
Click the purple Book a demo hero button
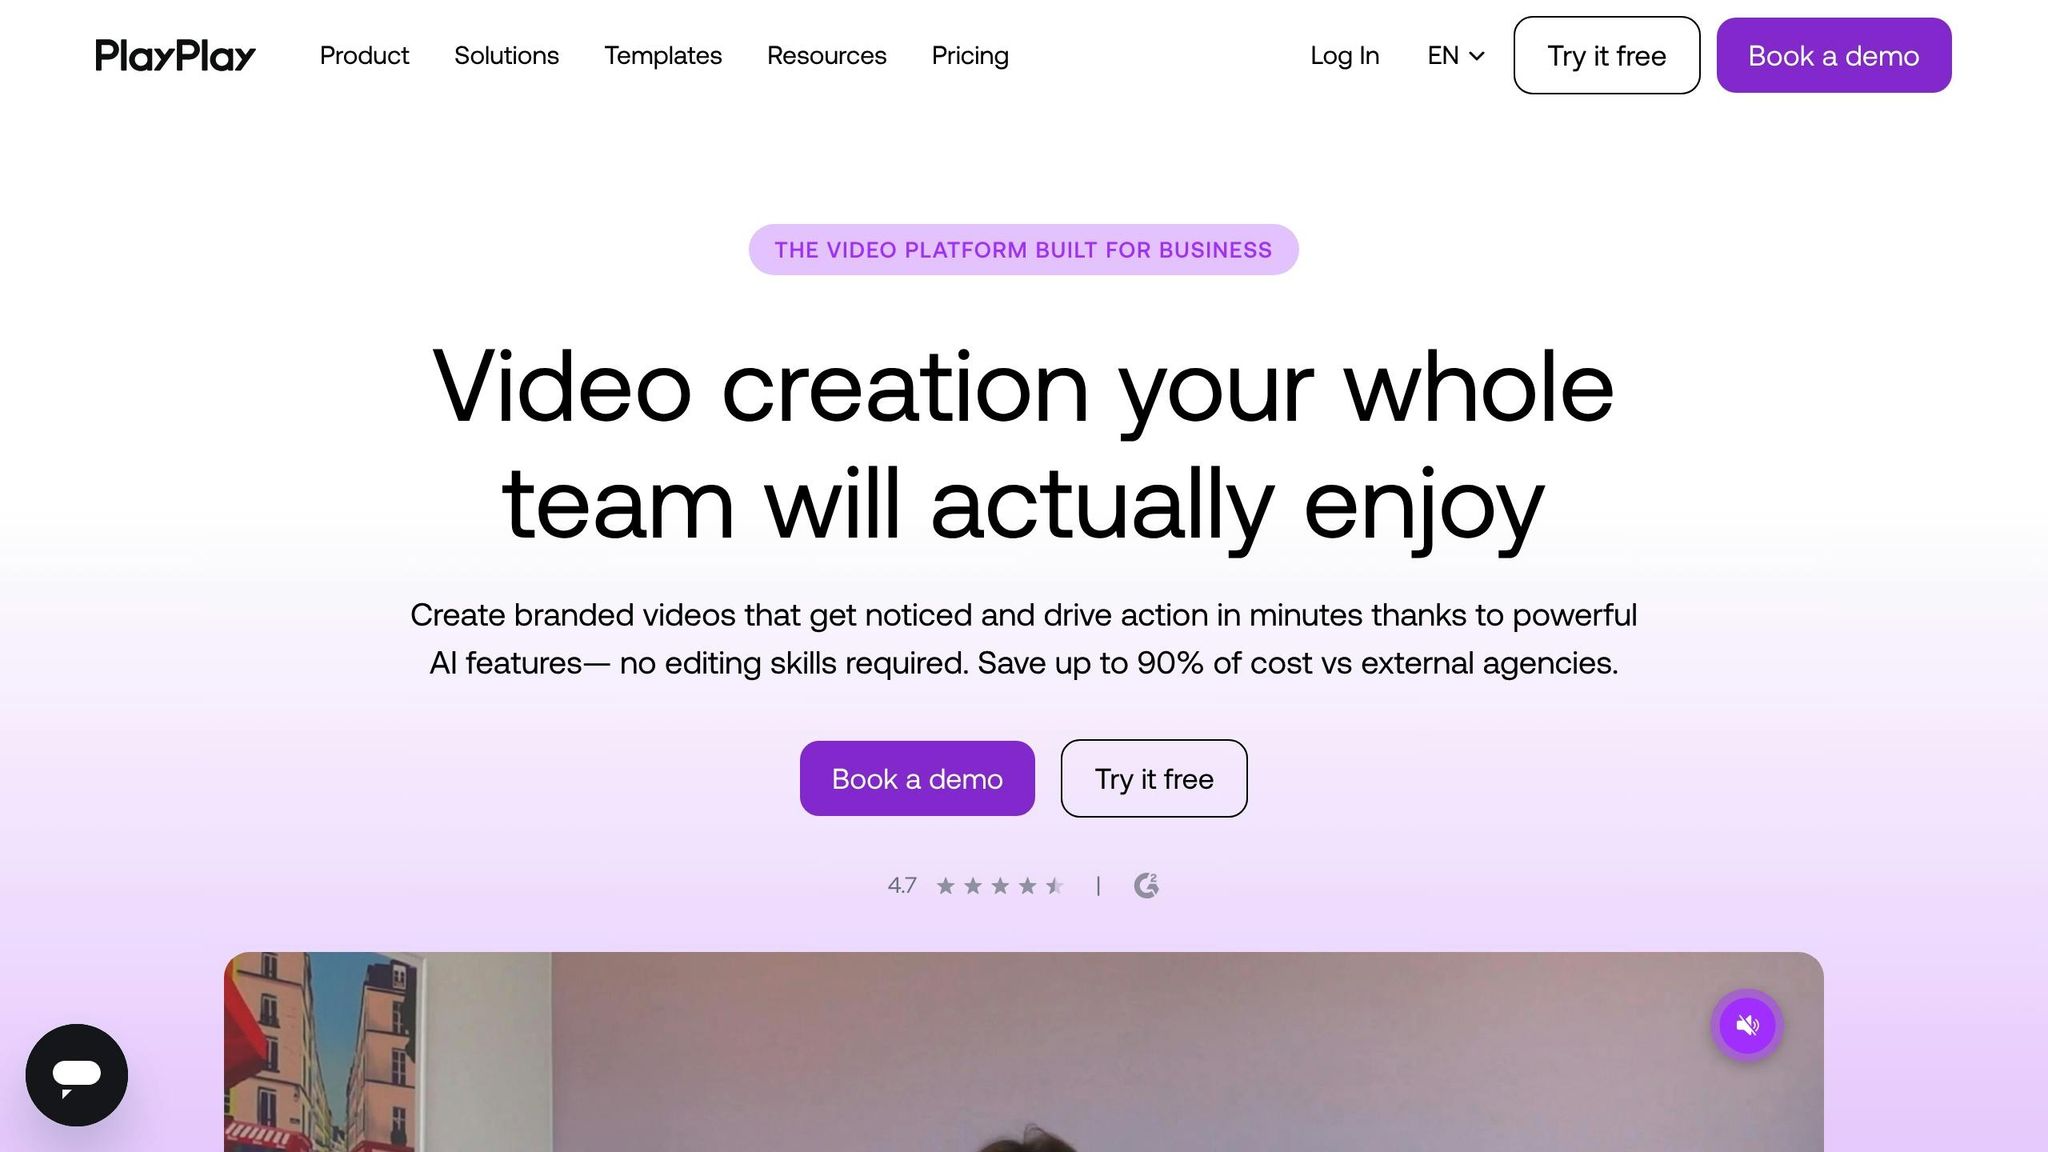coord(917,778)
